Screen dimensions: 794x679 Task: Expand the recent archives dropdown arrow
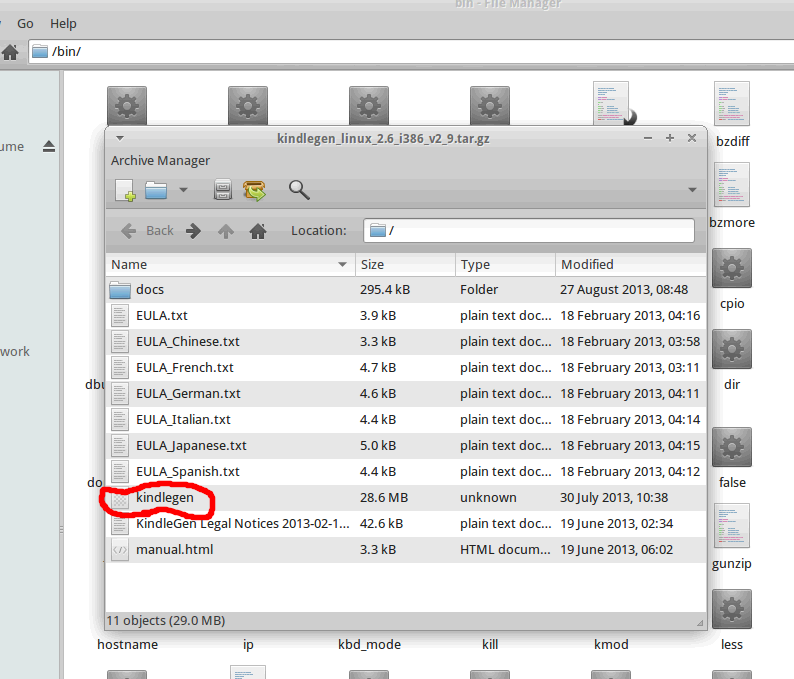(x=183, y=190)
